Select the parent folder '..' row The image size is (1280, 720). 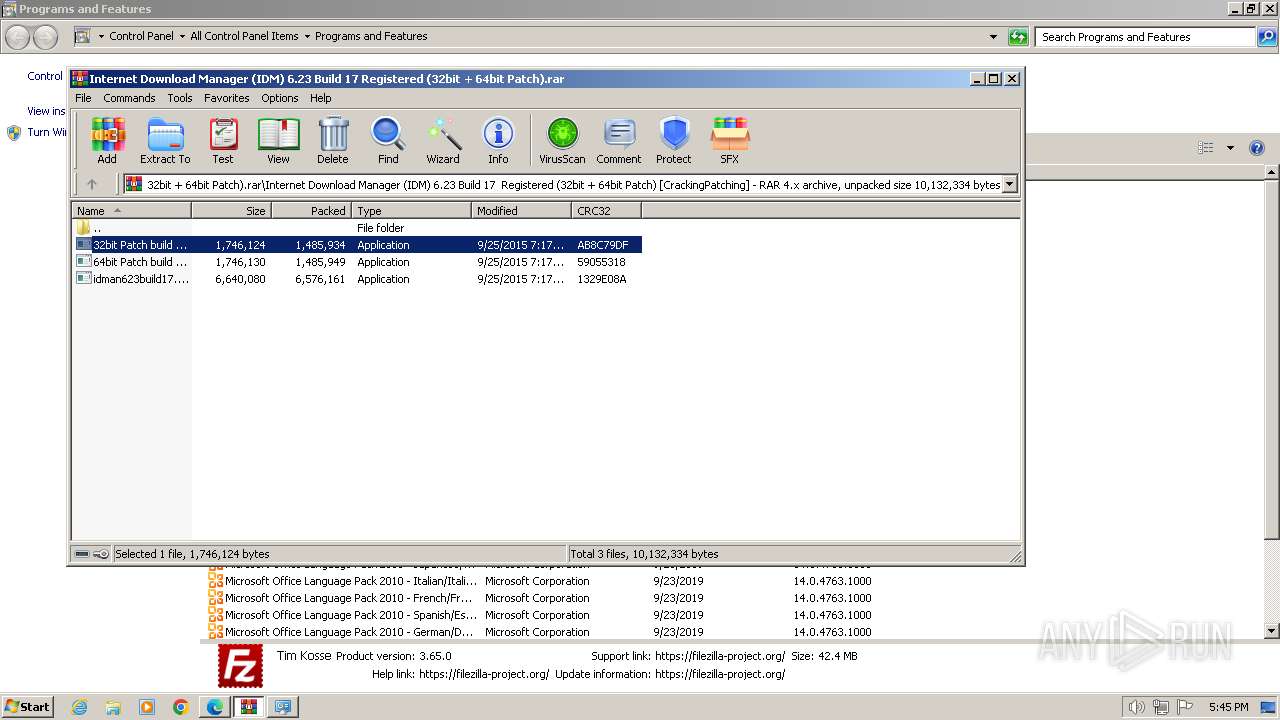click(x=357, y=228)
